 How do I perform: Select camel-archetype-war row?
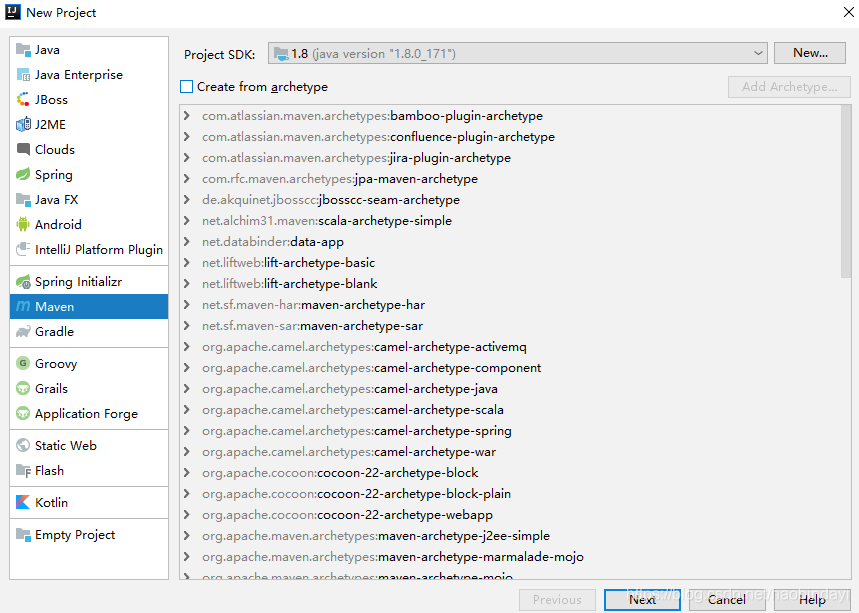click(510, 452)
